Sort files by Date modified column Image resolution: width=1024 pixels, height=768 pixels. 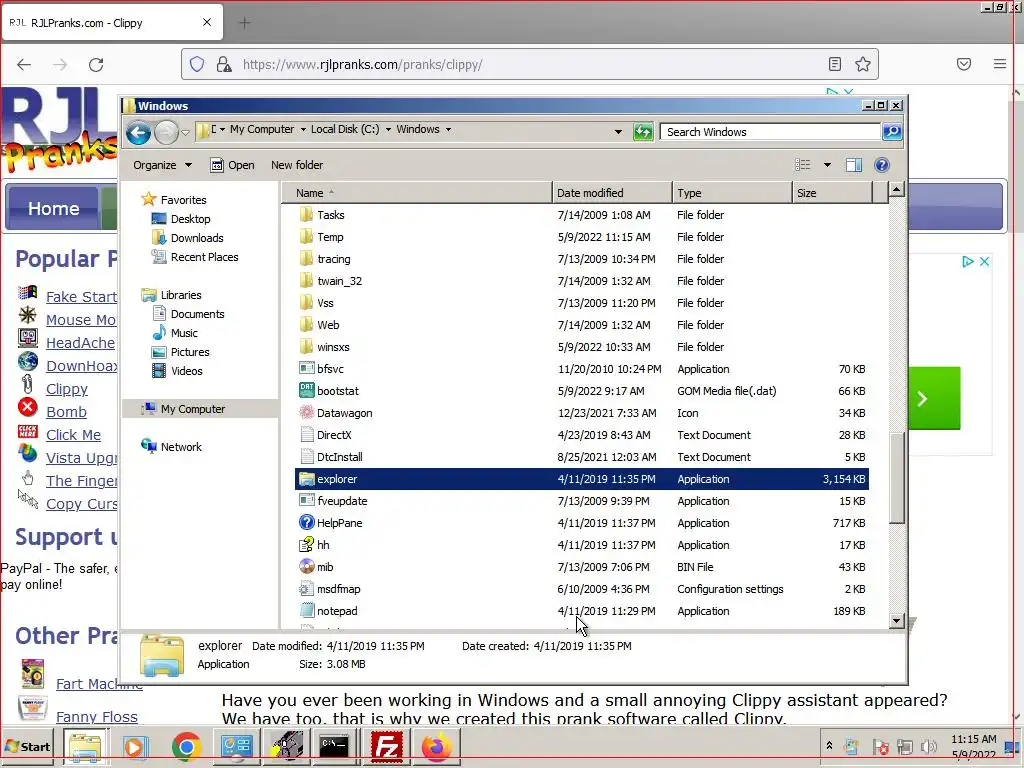[612, 193]
